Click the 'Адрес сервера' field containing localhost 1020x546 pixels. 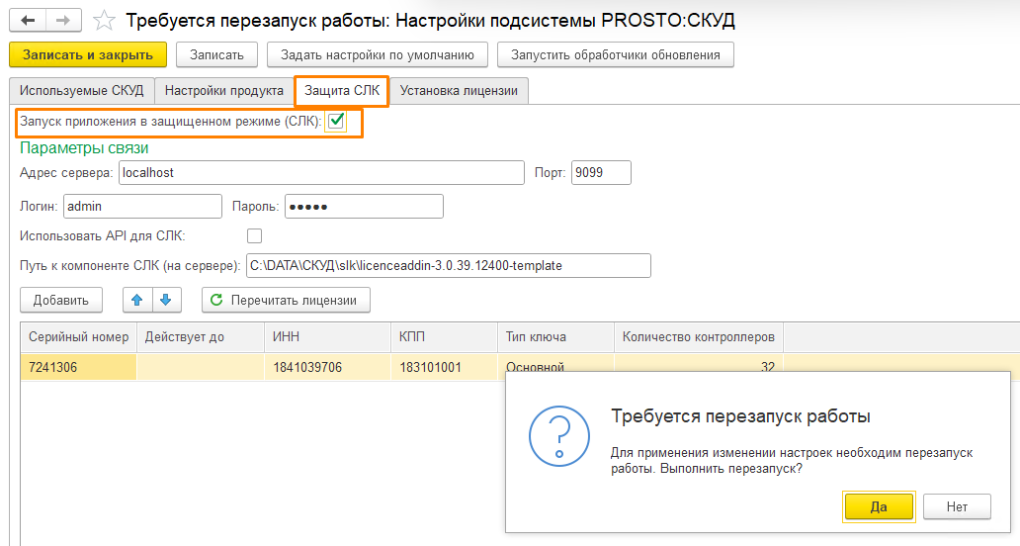pyautogui.click(x=320, y=173)
